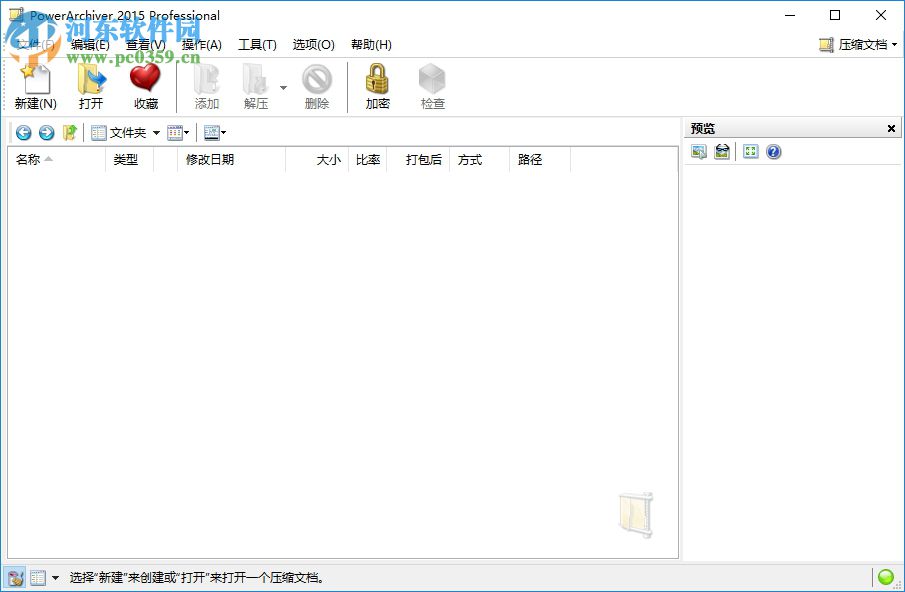Open the 解压 extract dropdown arrow
This screenshot has height=592, width=905.
[x=283, y=88]
